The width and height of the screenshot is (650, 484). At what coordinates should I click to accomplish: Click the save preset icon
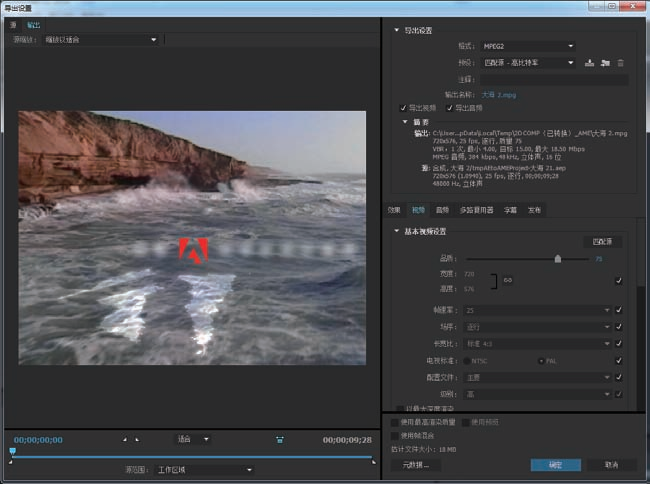click(590, 62)
